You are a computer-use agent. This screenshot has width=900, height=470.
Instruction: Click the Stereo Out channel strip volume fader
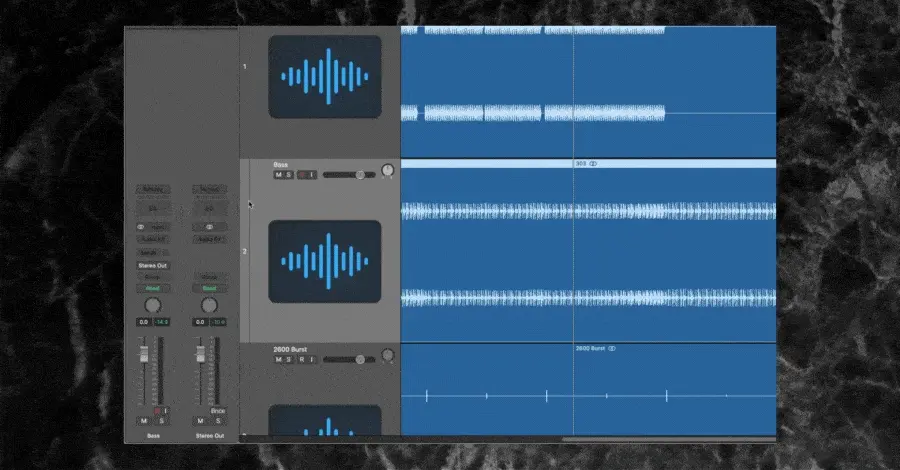tap(200, 354)
